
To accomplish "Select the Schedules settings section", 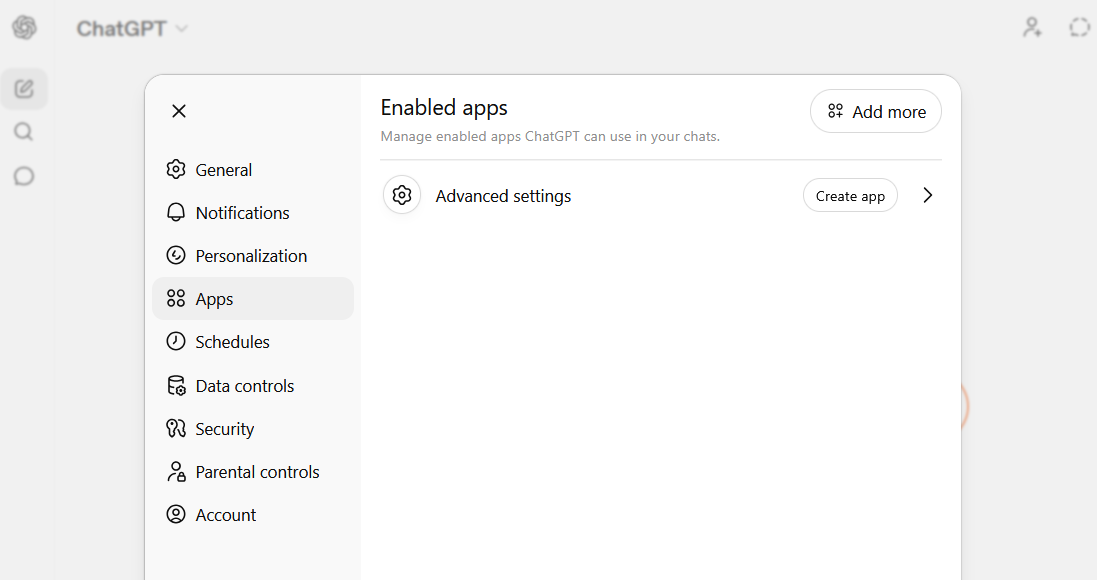I will (x=230, y=341).
